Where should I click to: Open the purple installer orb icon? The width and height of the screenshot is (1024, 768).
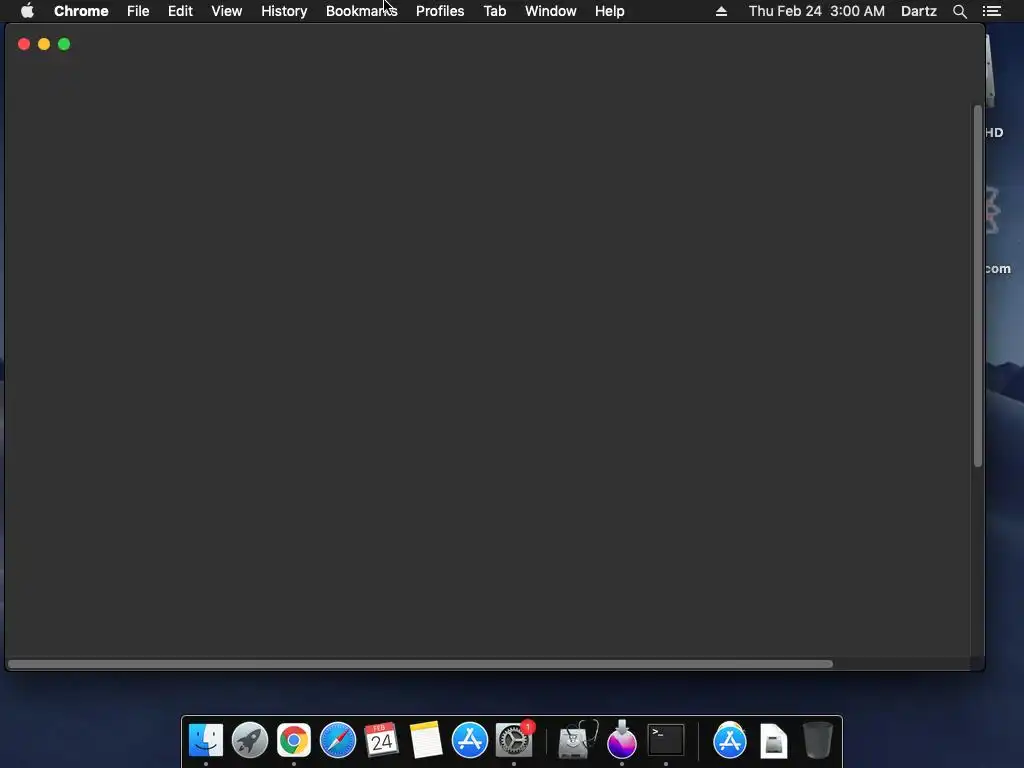coord(621,740)
